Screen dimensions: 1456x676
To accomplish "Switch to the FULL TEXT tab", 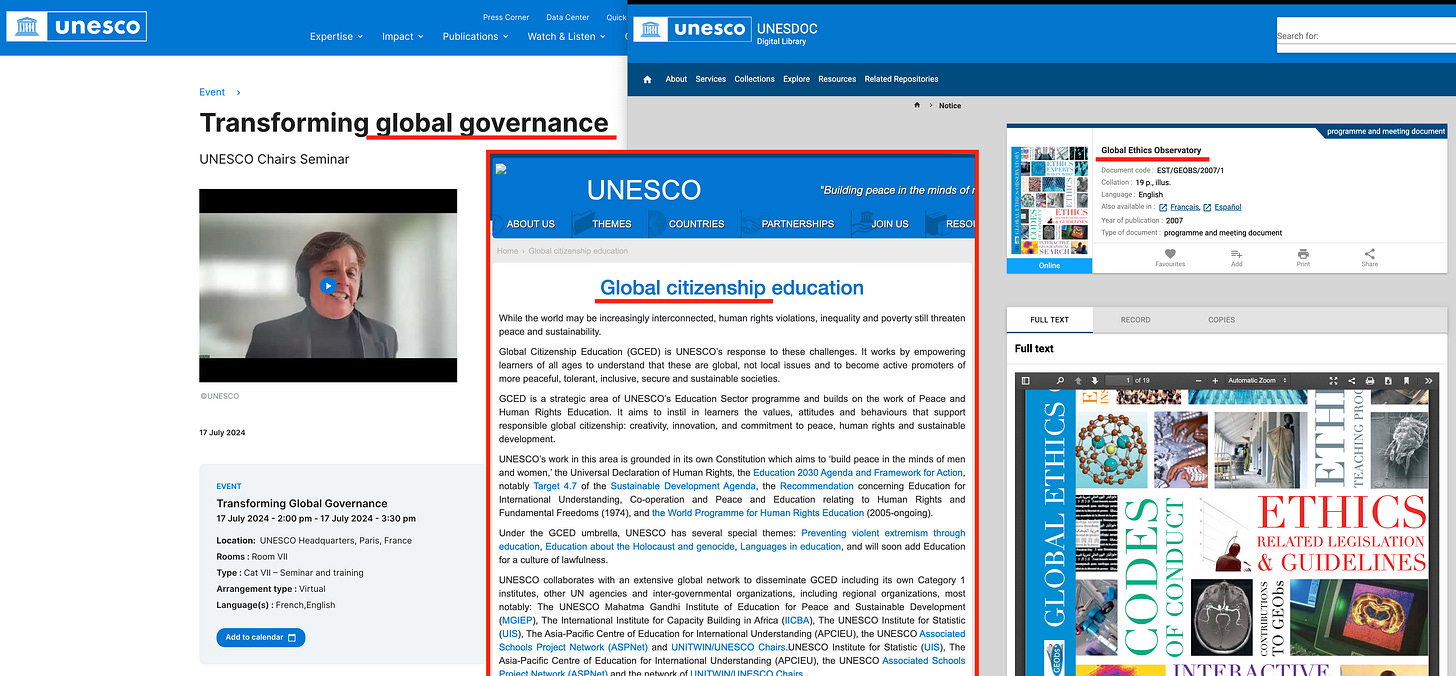I will click(x=1050, y=320).
